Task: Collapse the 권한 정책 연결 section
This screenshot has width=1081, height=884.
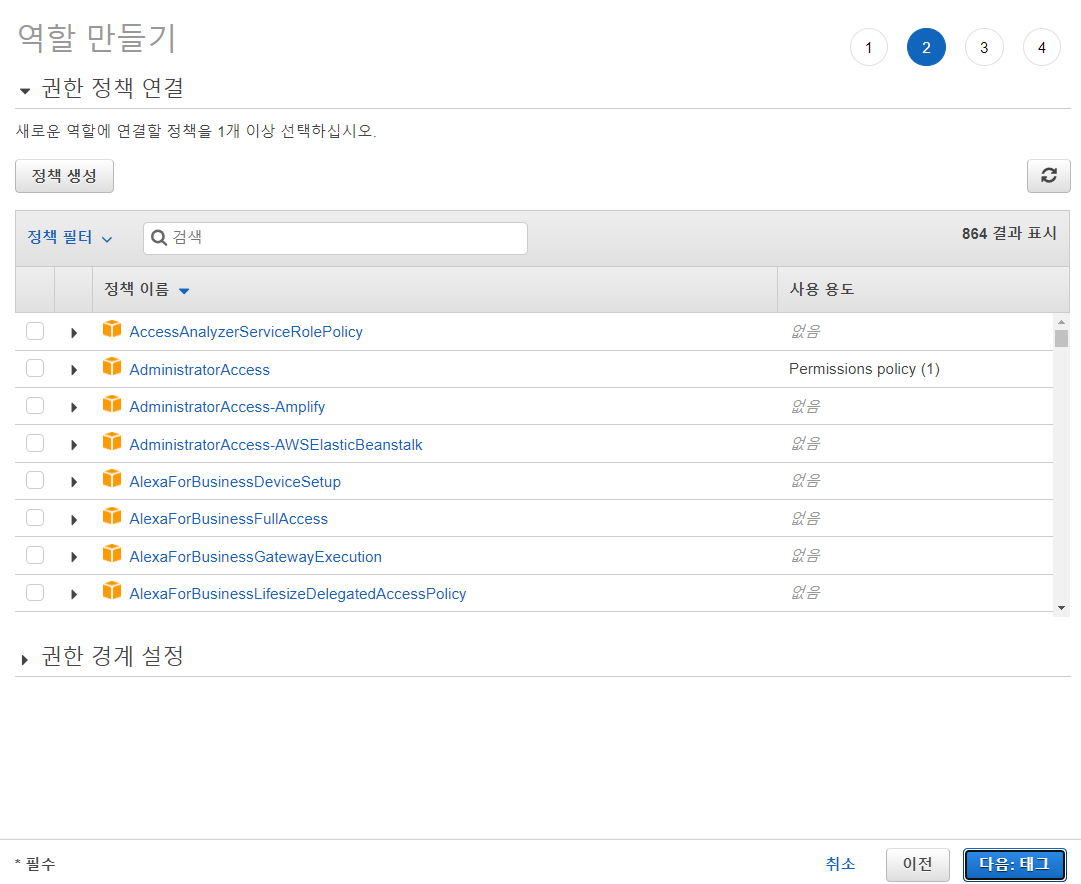Action: (25, 90)
